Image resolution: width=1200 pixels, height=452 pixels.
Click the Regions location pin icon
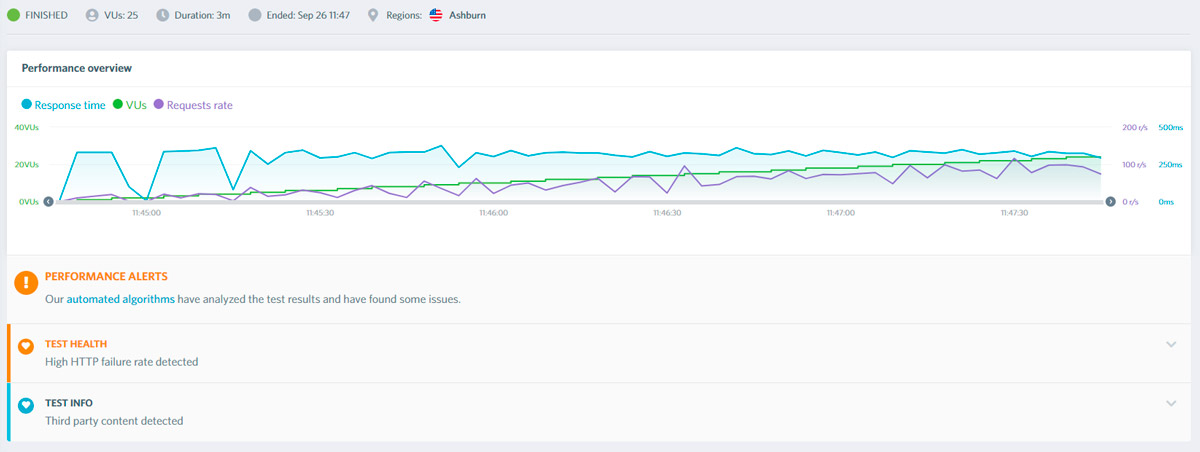click(374, 15)
